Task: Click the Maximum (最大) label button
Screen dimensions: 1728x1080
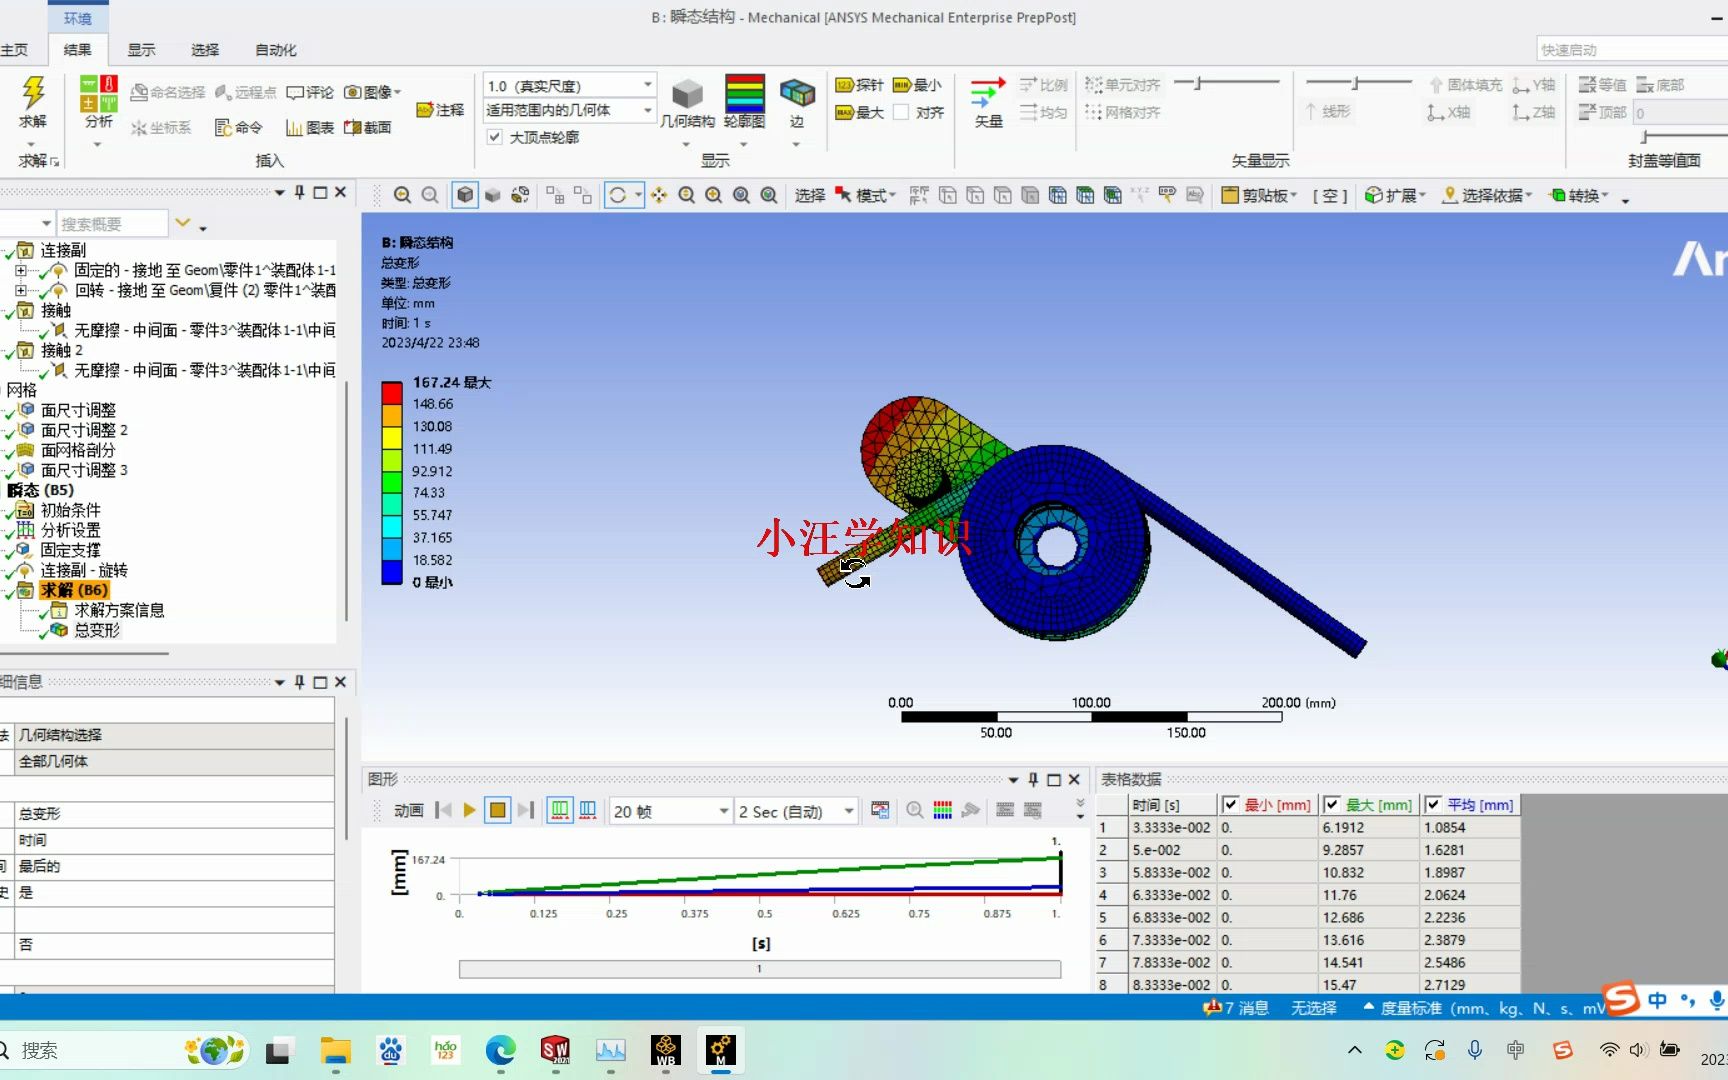Action: [860, 112]
